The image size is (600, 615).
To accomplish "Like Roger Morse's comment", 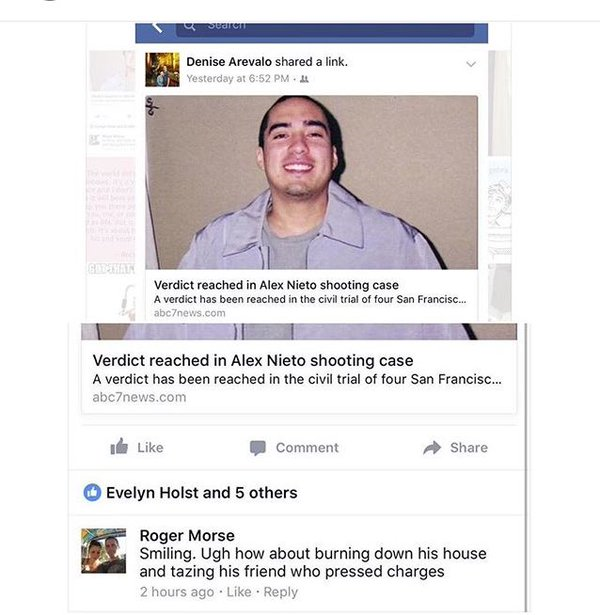I will (x=239, y=591).
